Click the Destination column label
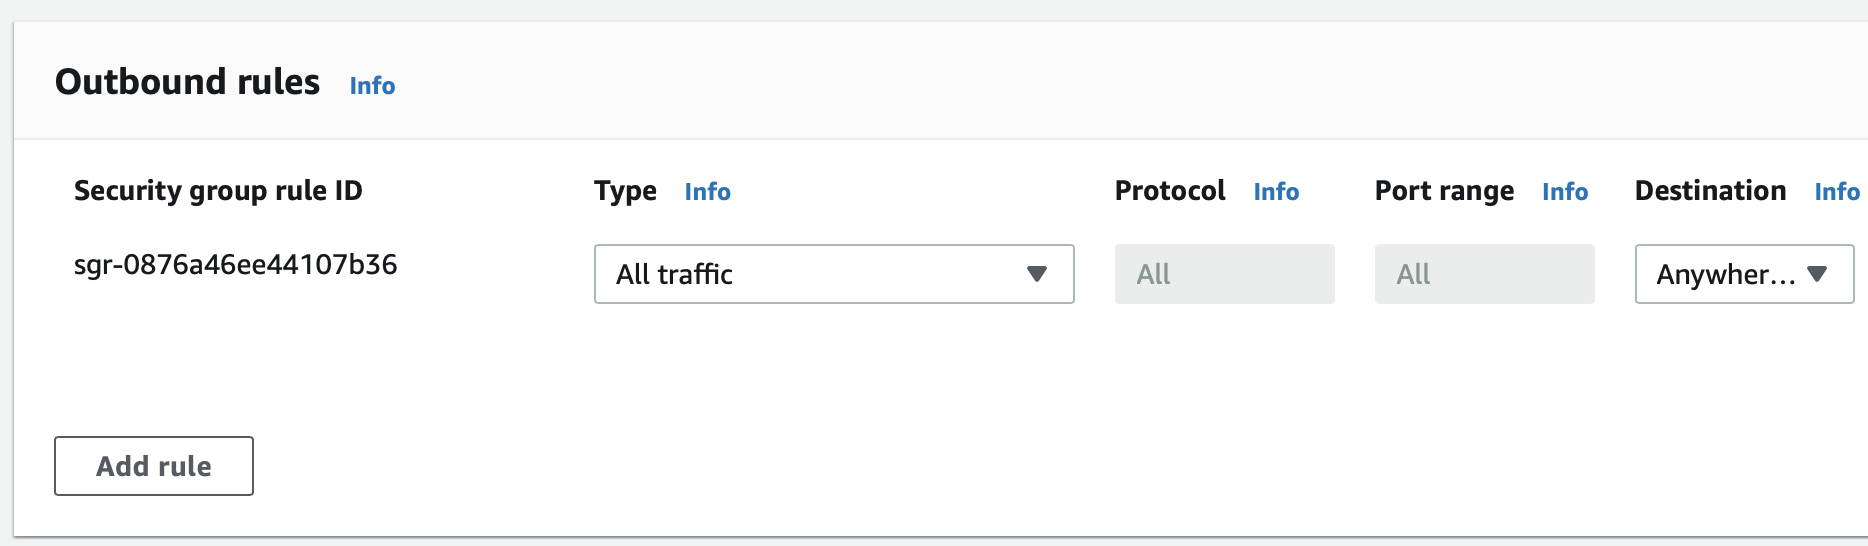This screenshot has height=546, width=1868. click(x=1710, y=191)
